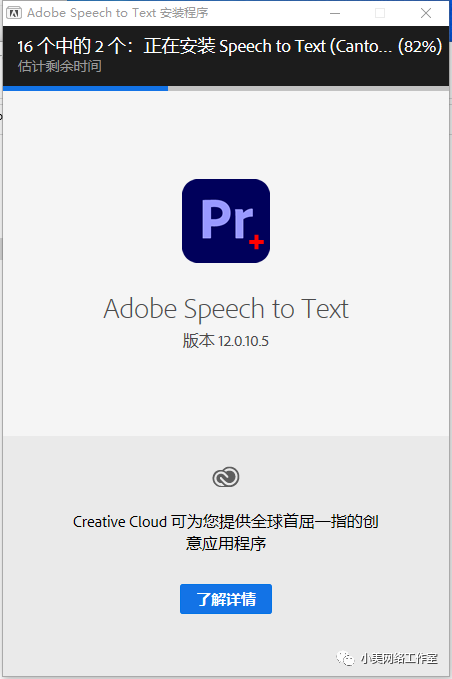The height and width of the screenshot is (679, 452).
Task: Click the 了解详情 button
Action: pos(226,599)
